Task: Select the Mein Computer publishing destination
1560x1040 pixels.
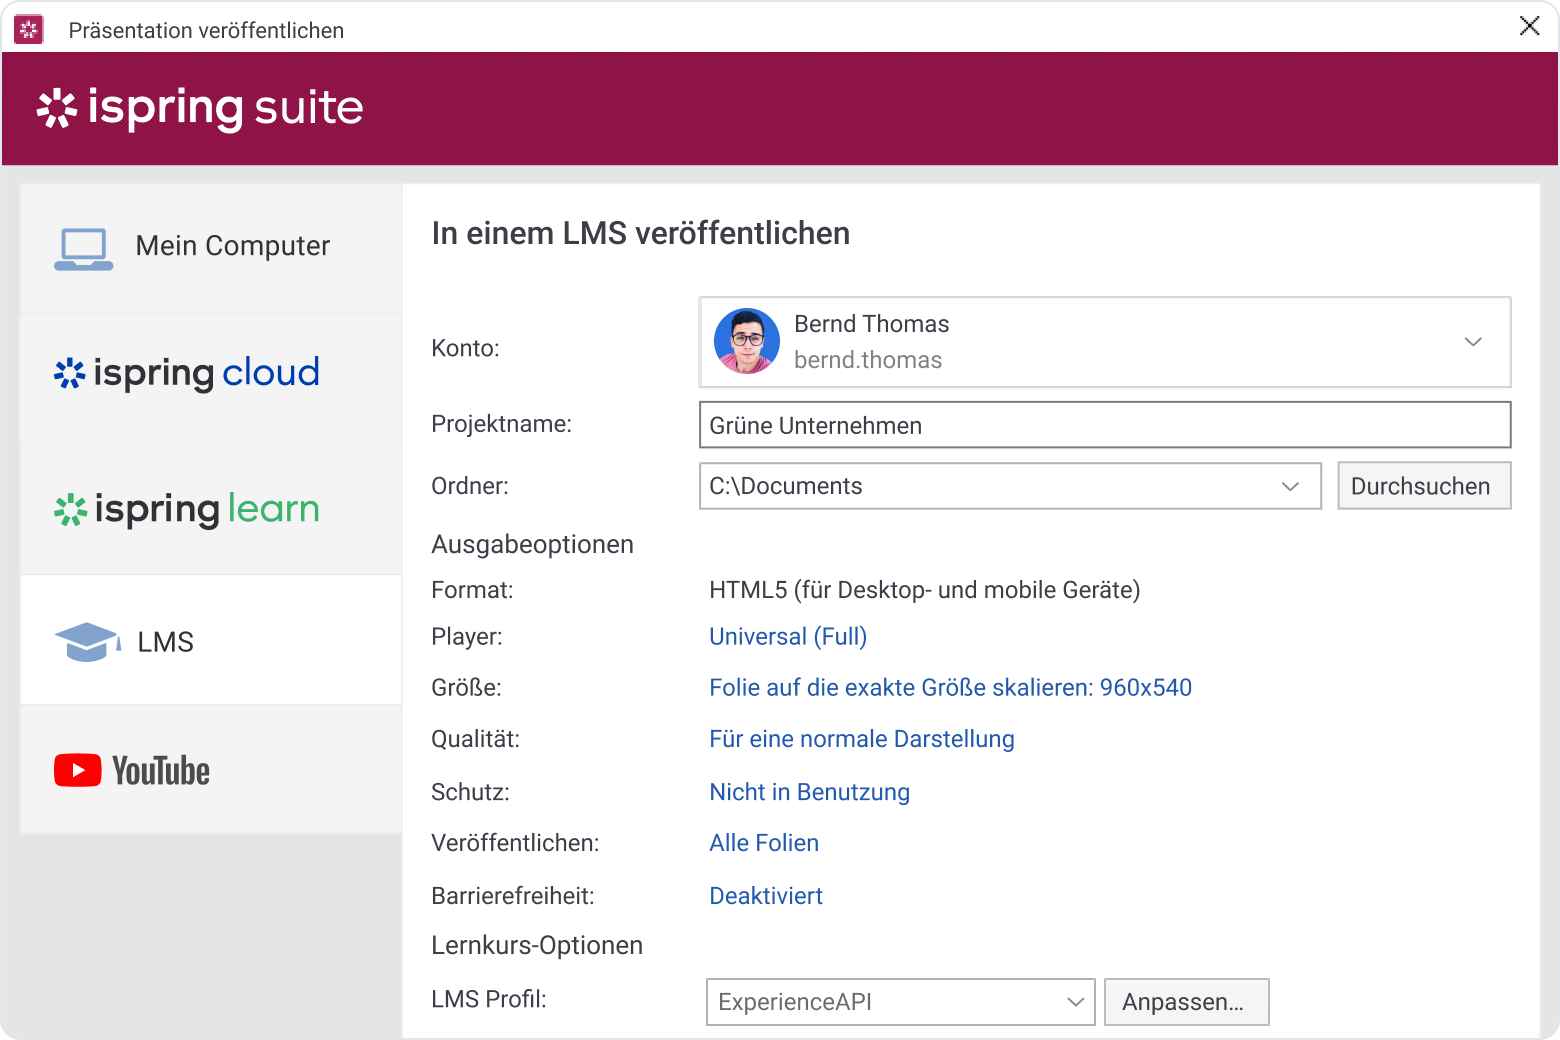Action: point(209,246)
